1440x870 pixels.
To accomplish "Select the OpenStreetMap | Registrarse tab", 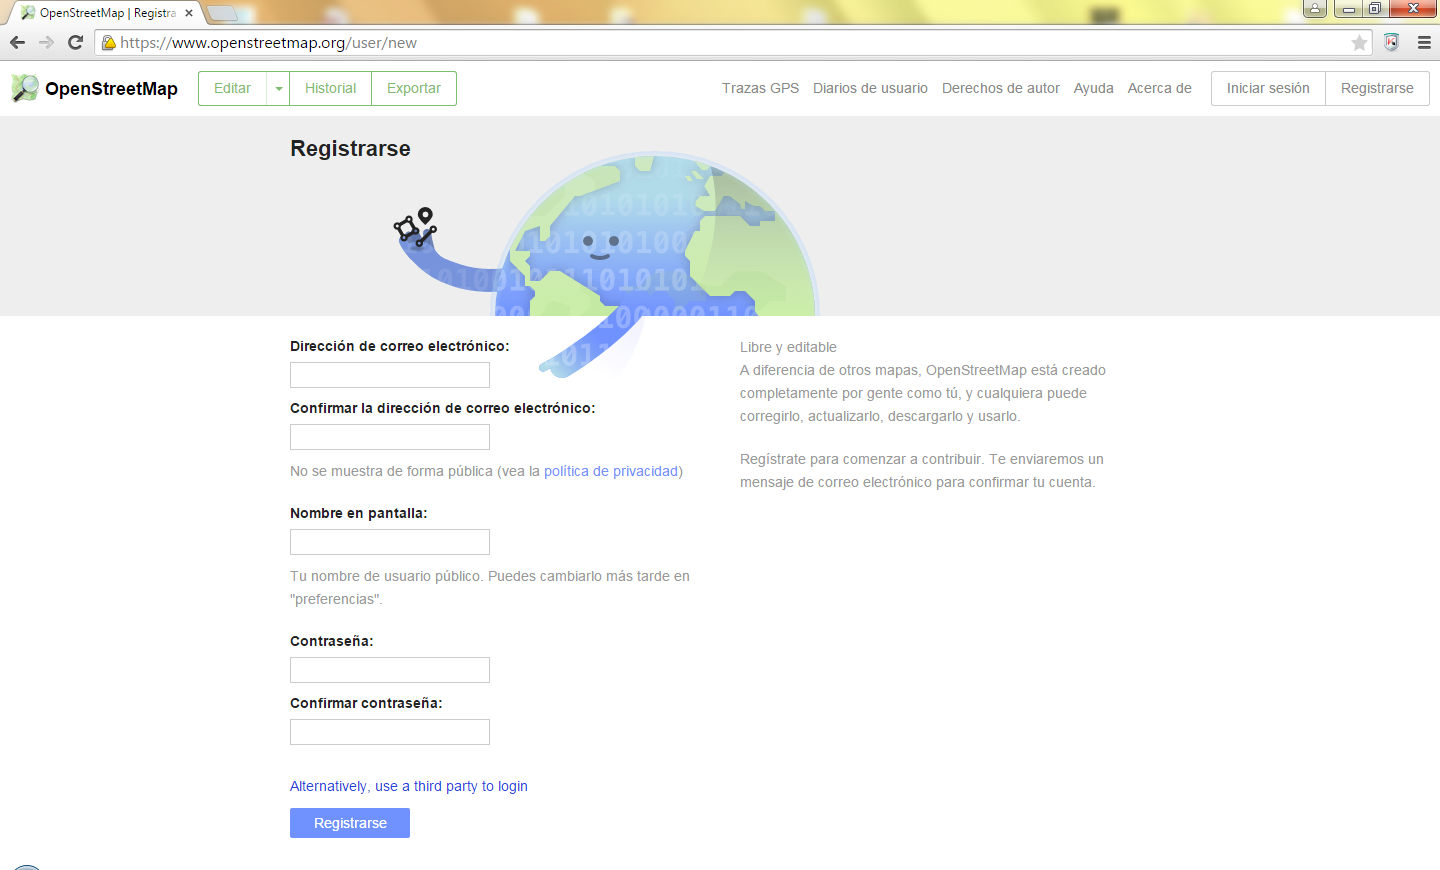I will [107, 13].
